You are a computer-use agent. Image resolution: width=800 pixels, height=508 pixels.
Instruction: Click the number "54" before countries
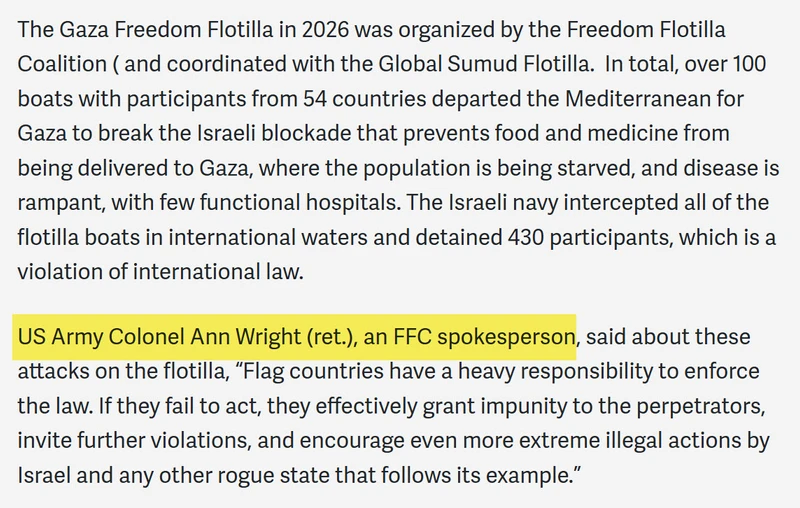pos(315,98)
